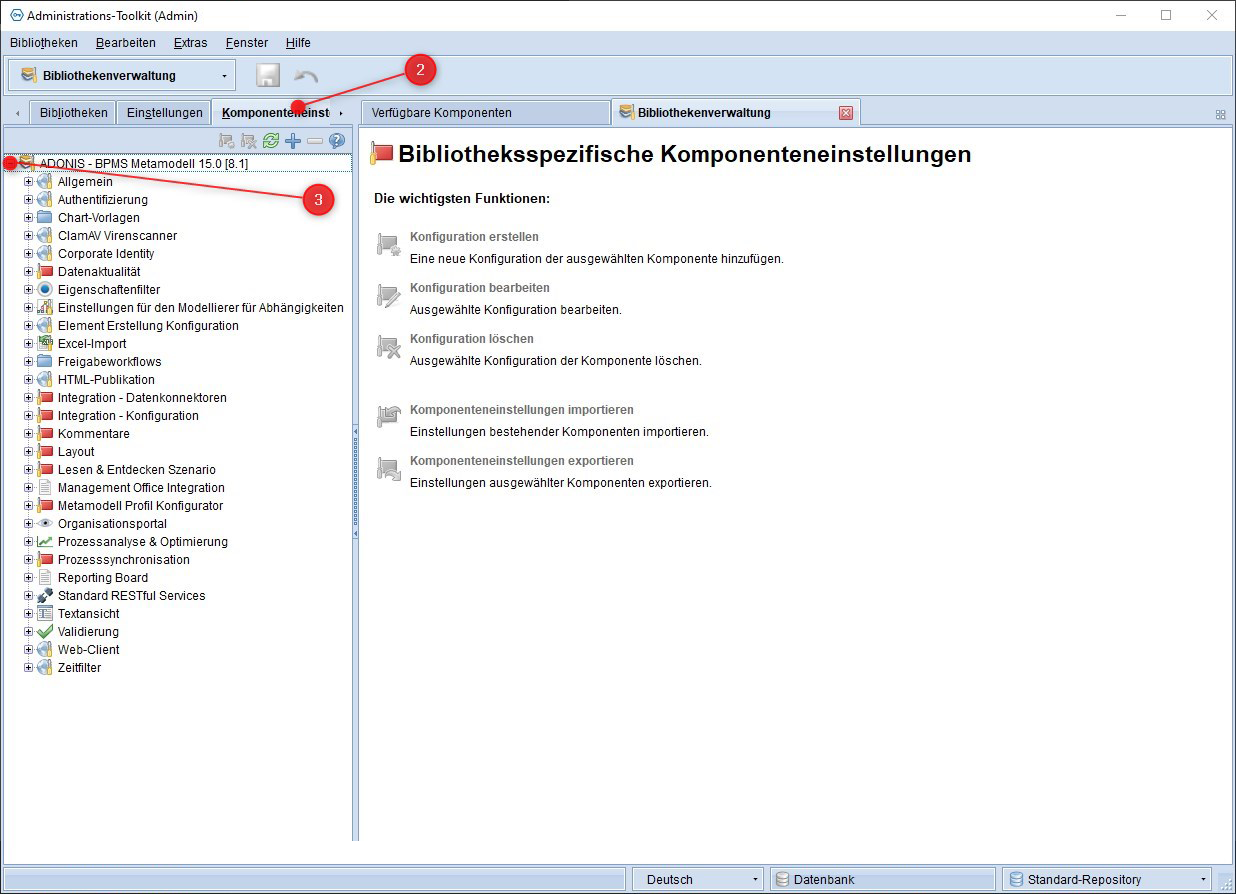Screen dimensions: 1236x894
Task: Click the green checkmark icon beside Validierung
Action: pyautogui.click(x=45, y=632)
